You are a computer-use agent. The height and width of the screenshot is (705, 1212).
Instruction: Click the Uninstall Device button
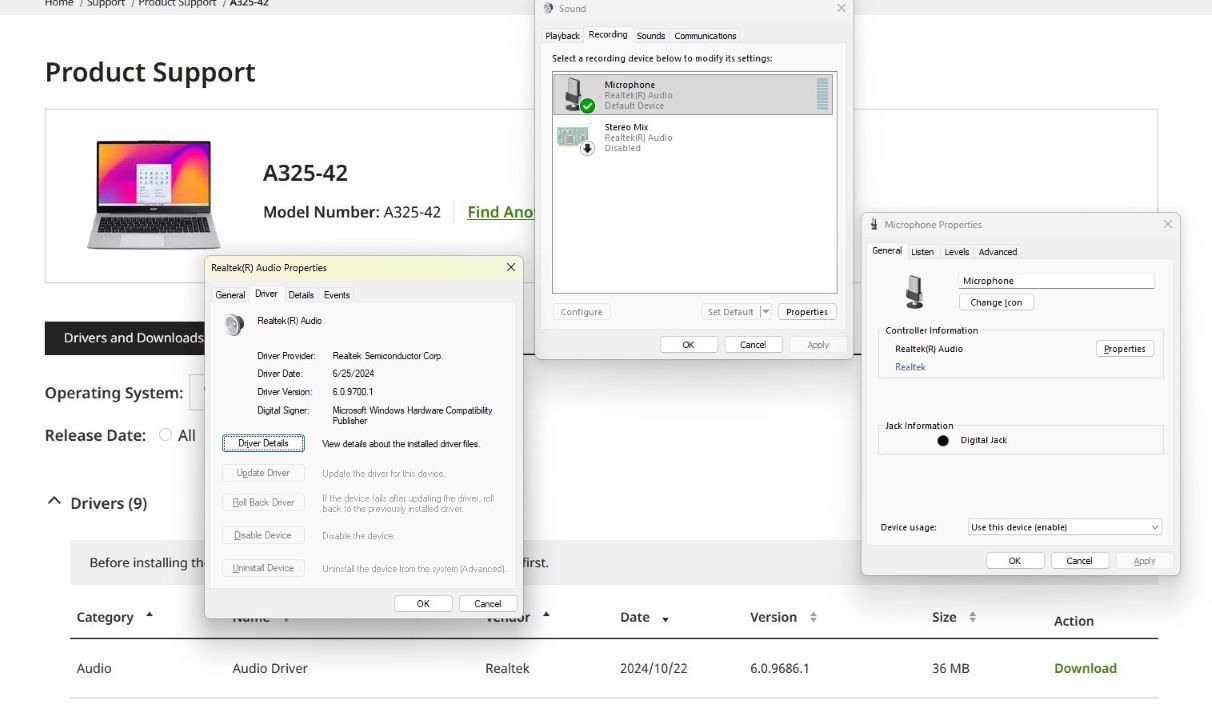(263, 568)
